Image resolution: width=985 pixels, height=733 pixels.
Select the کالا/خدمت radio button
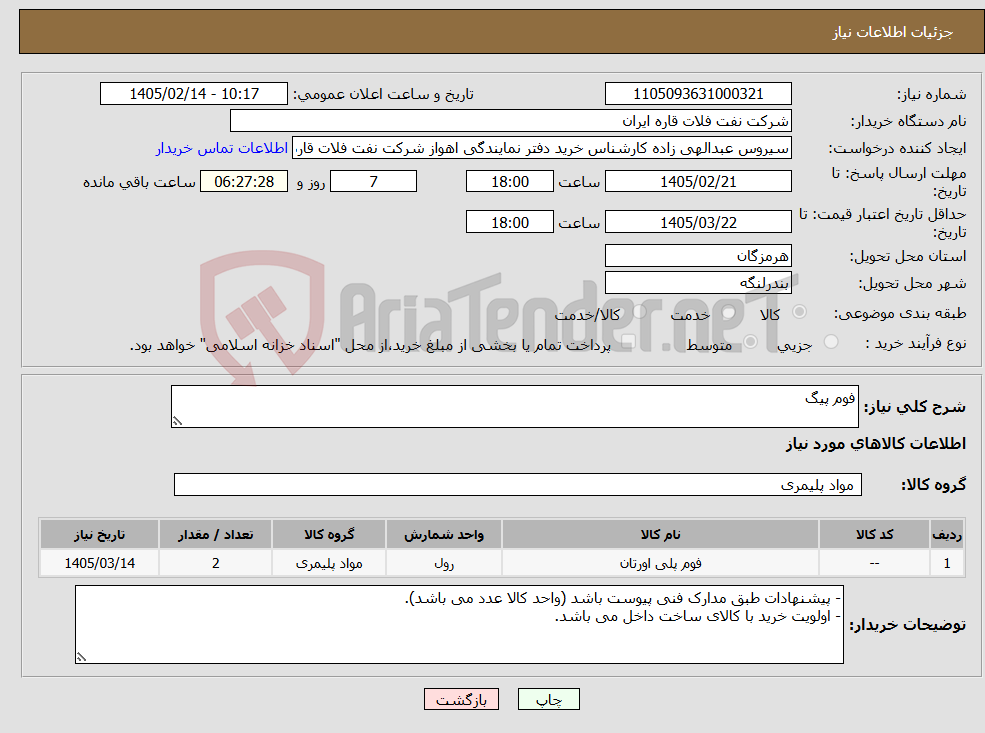pos(639,312)
